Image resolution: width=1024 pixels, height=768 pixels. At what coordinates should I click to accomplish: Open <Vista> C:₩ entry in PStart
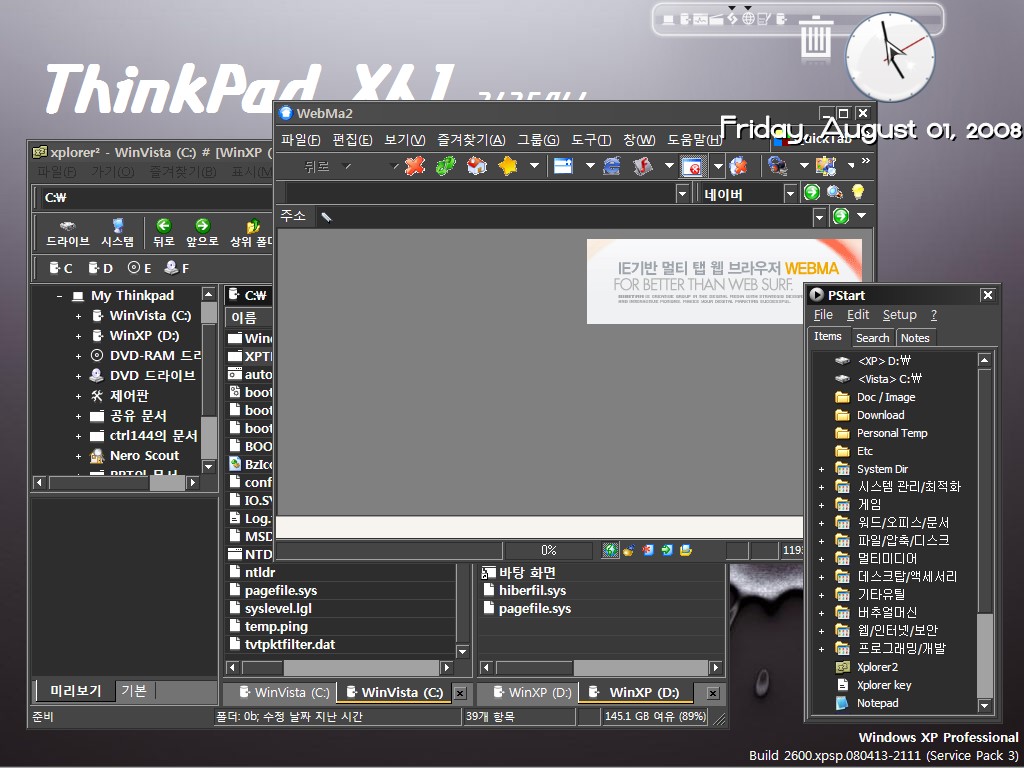click(x=880, y=379)
